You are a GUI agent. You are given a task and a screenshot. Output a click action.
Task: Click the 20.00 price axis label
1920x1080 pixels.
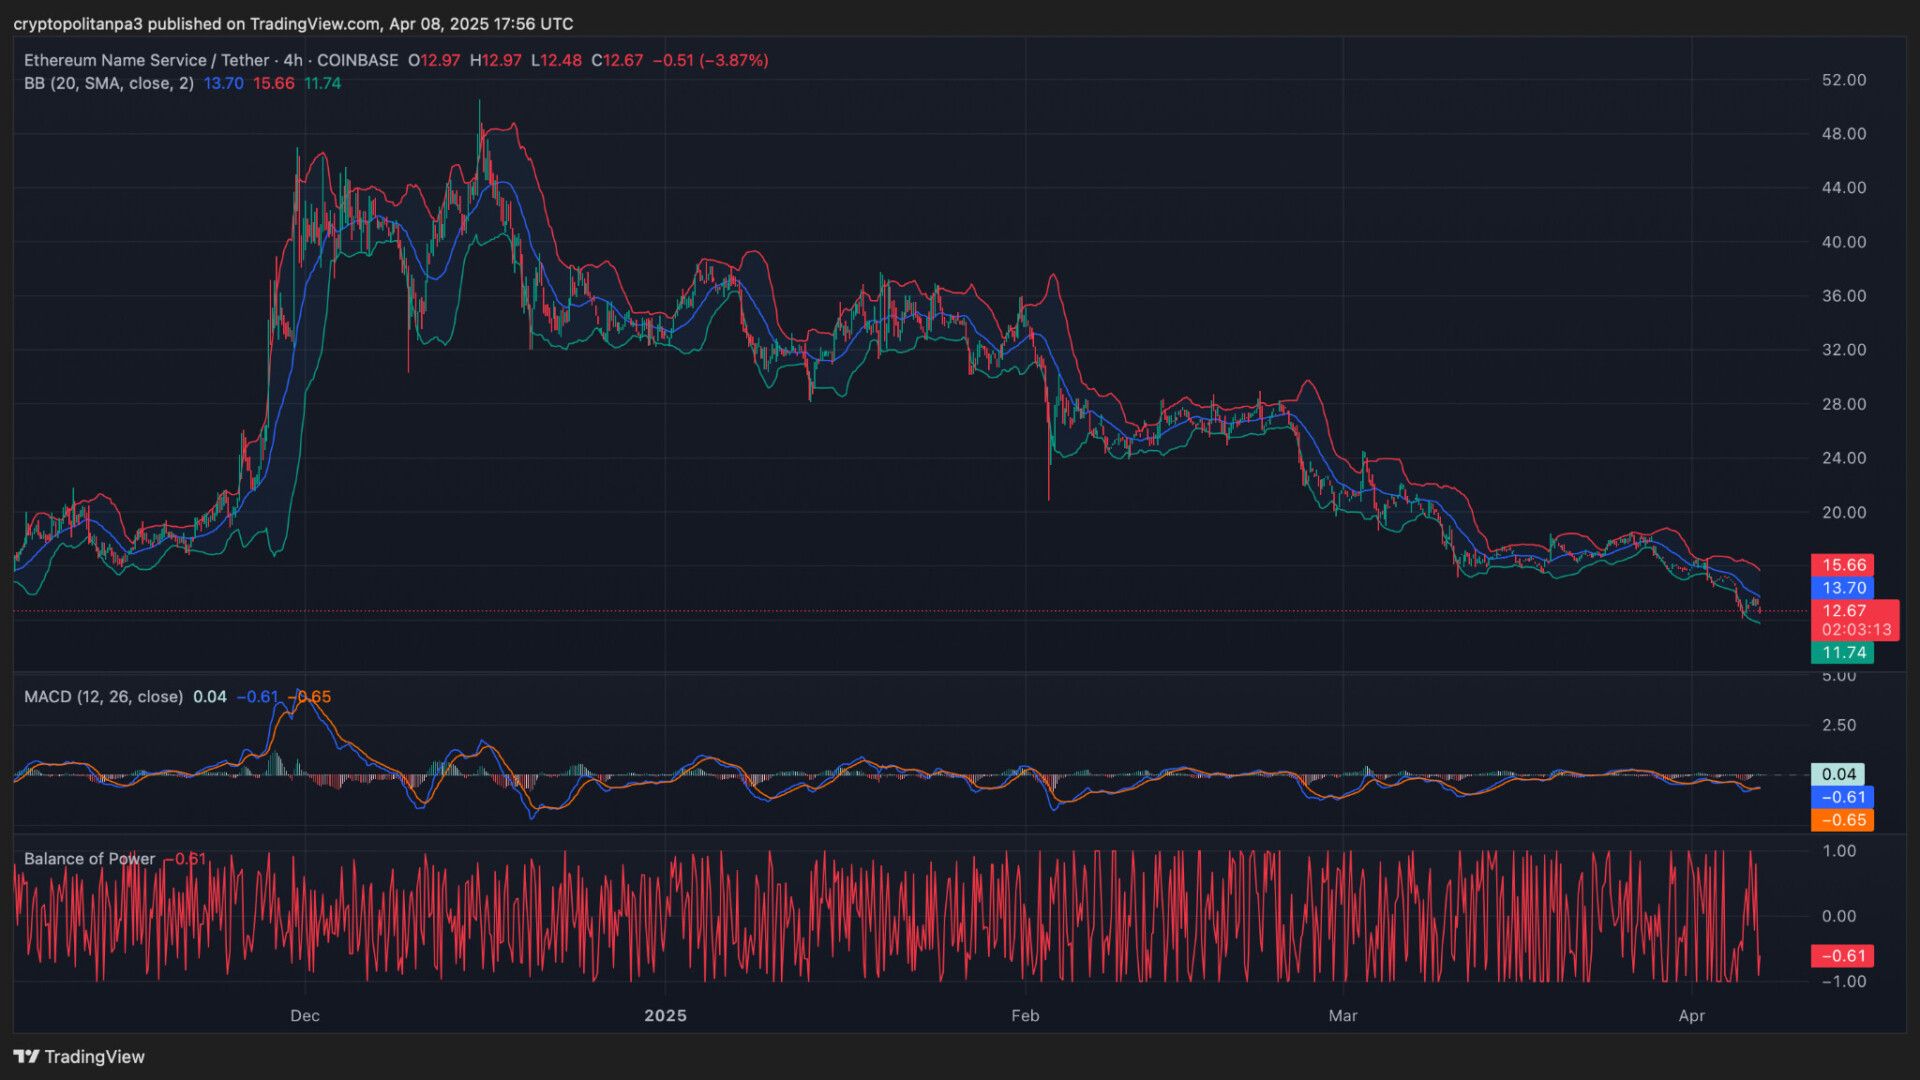point(1844,512)
